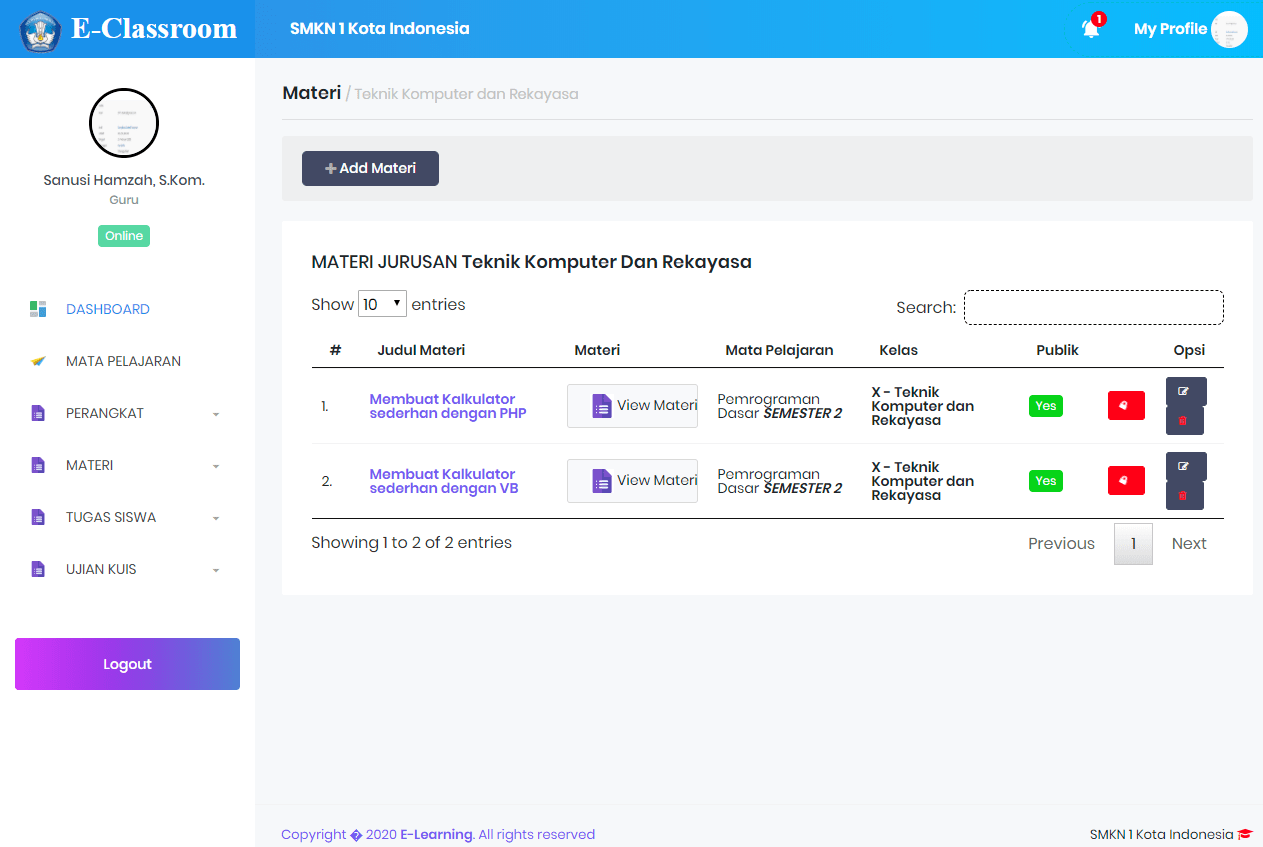Toggle the Online status badge under the teacher's name
This screenshot has width=1263, height=847.
(123, 235)
